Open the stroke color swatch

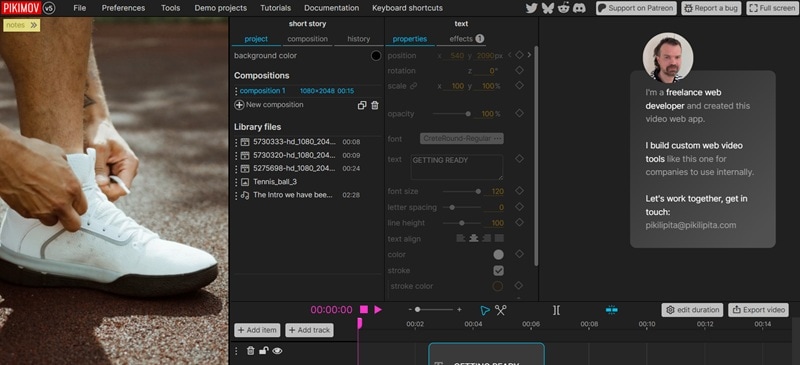point(497,286)
